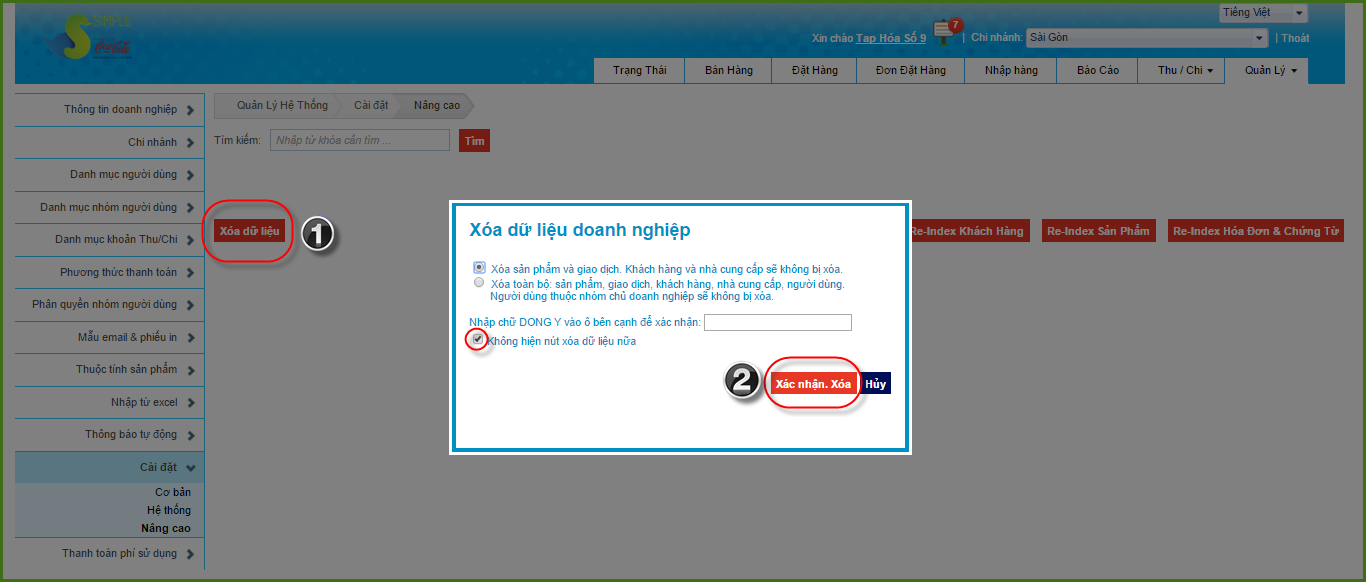Click arrow icon beside Chi nhánh
This screenshot has width=1366, height=582.
pos(190,143)
